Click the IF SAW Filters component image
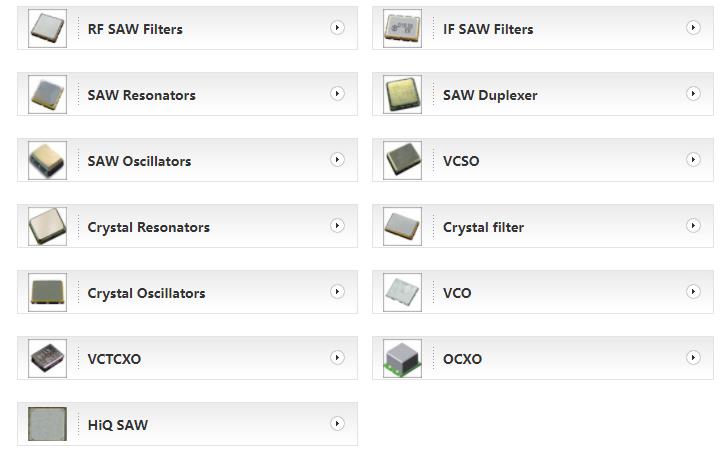 (403, 29)
